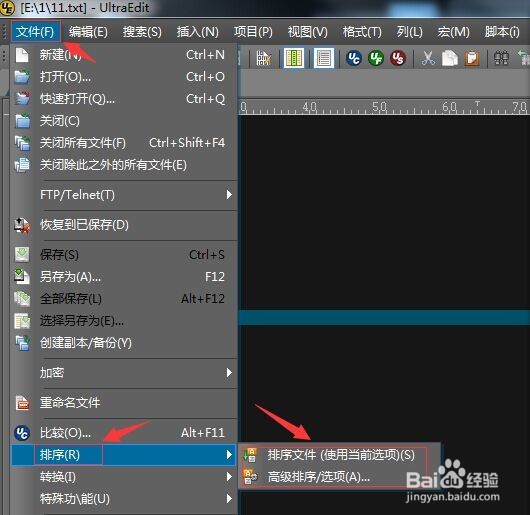Screen dimensions: 530x515
Task: Open the 脚本(i) menu
Action: coord(502,32)
